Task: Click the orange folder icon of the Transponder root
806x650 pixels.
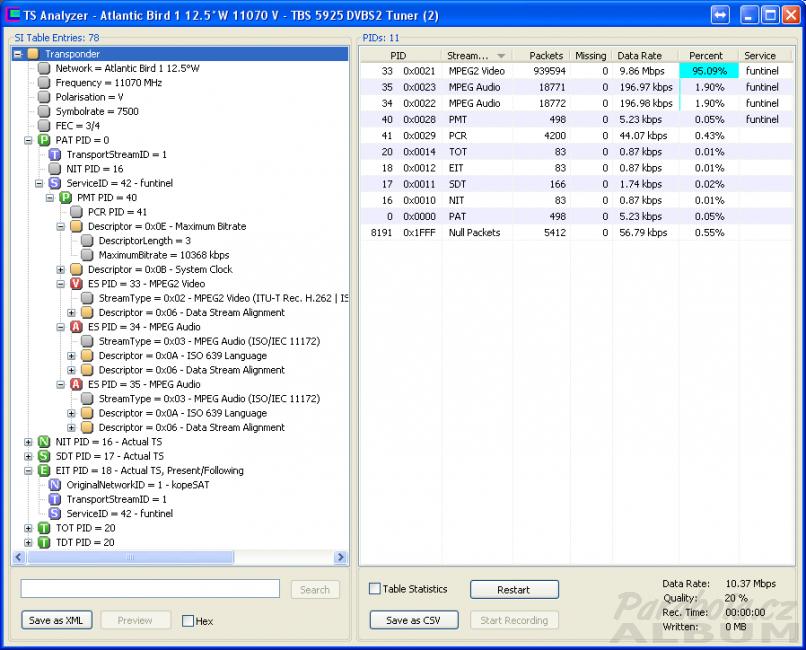Action: click(33, 54)
